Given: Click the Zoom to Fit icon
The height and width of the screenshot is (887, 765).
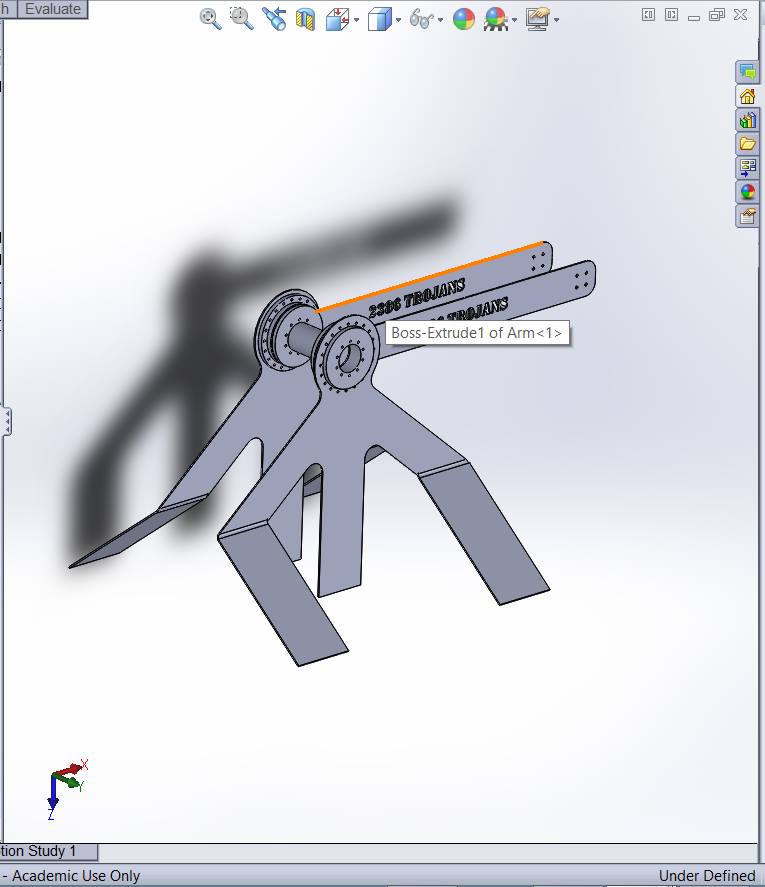Looking at the screenshot, I should (x=210, y=19).
